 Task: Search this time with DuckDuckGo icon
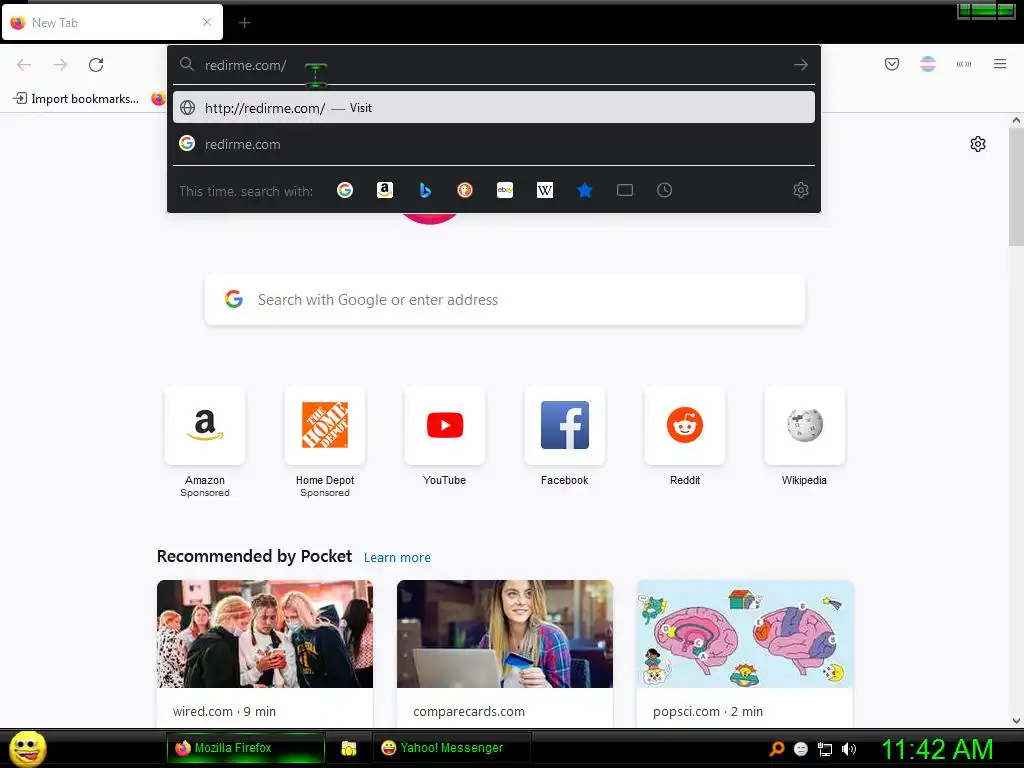[x=465, y=190]
